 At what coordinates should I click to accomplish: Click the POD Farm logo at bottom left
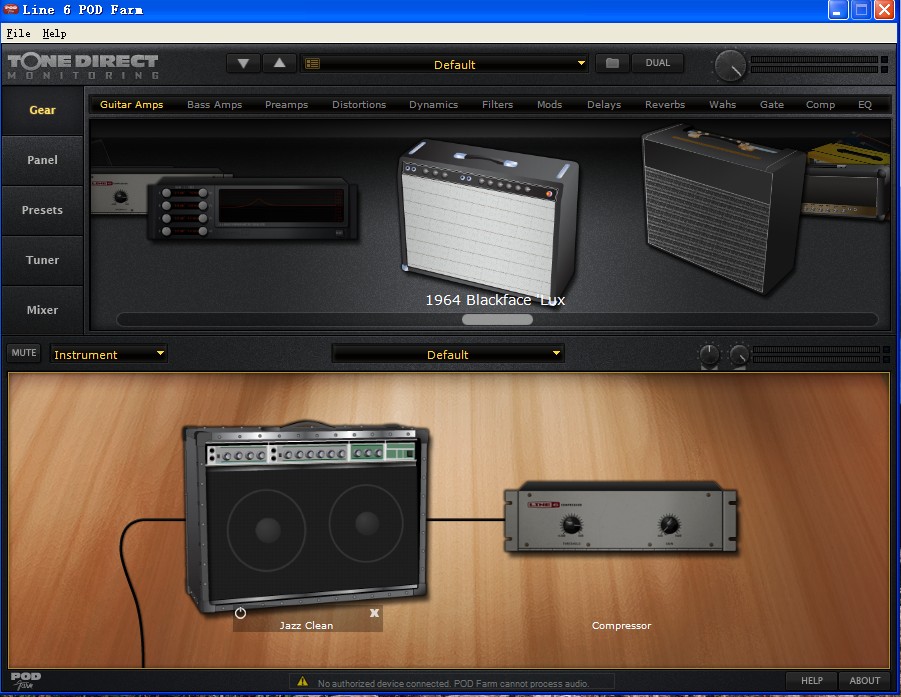pos(25,680)
